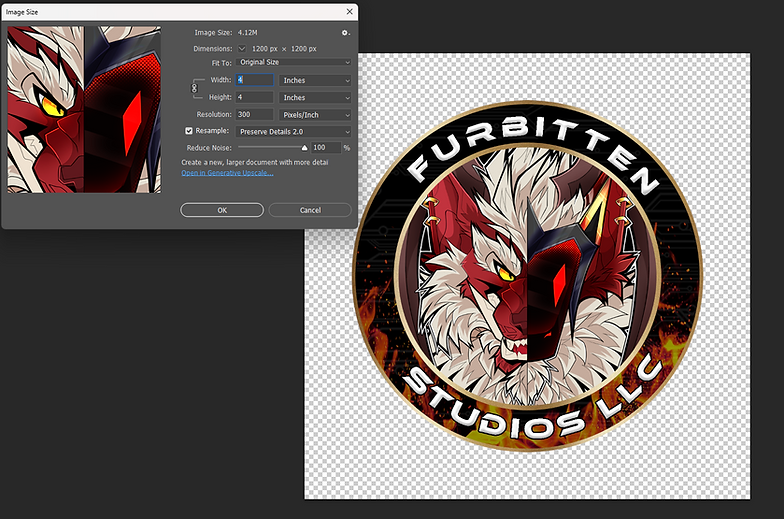Click the Cancel button
The height and width of the screenshot is (519, 784).
coord(310,210)
